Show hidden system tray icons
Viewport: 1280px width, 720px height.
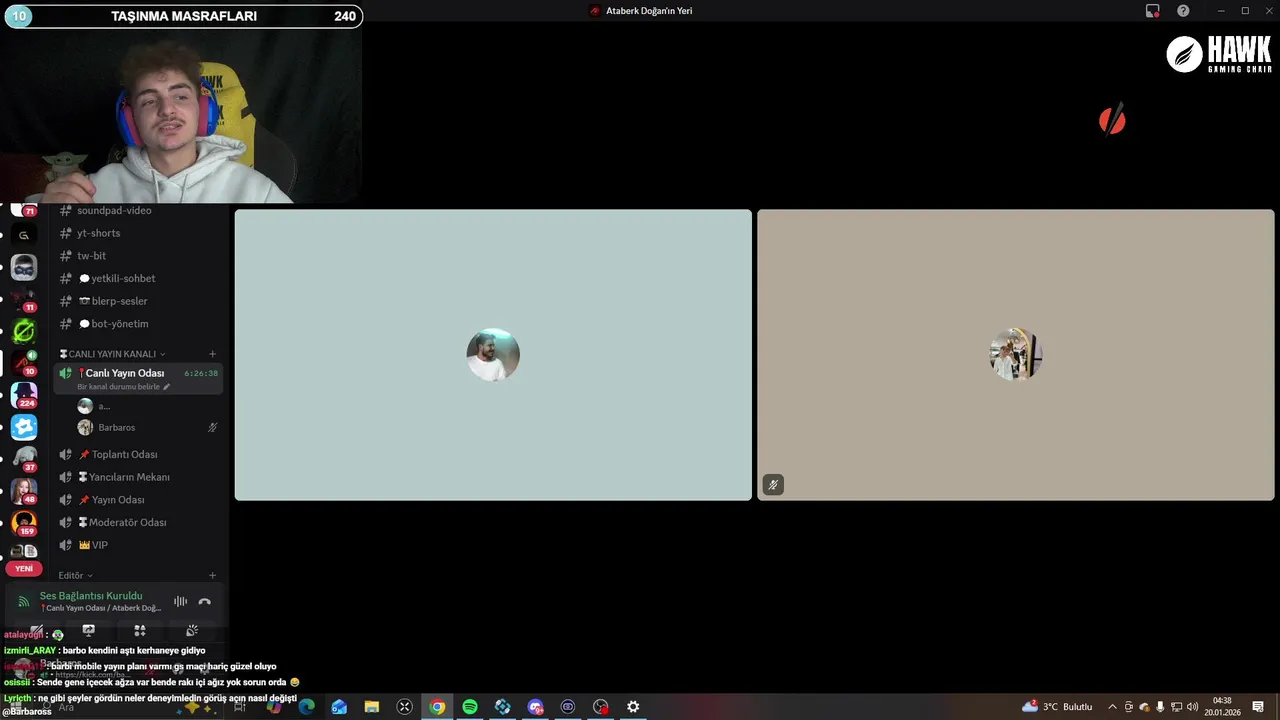coord(1112,707)
